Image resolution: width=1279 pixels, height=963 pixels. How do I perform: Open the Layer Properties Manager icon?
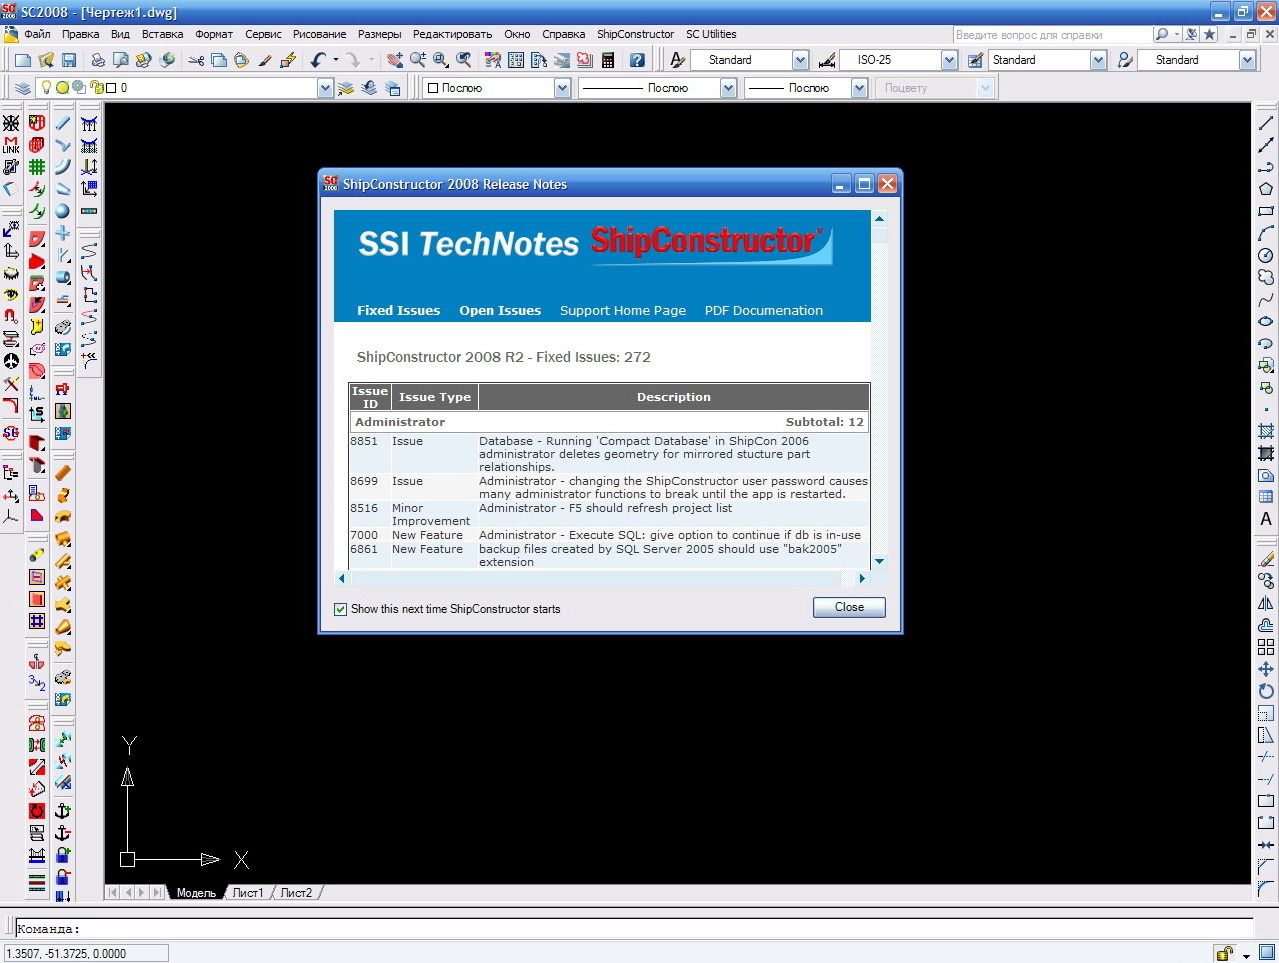coord(23,88)
